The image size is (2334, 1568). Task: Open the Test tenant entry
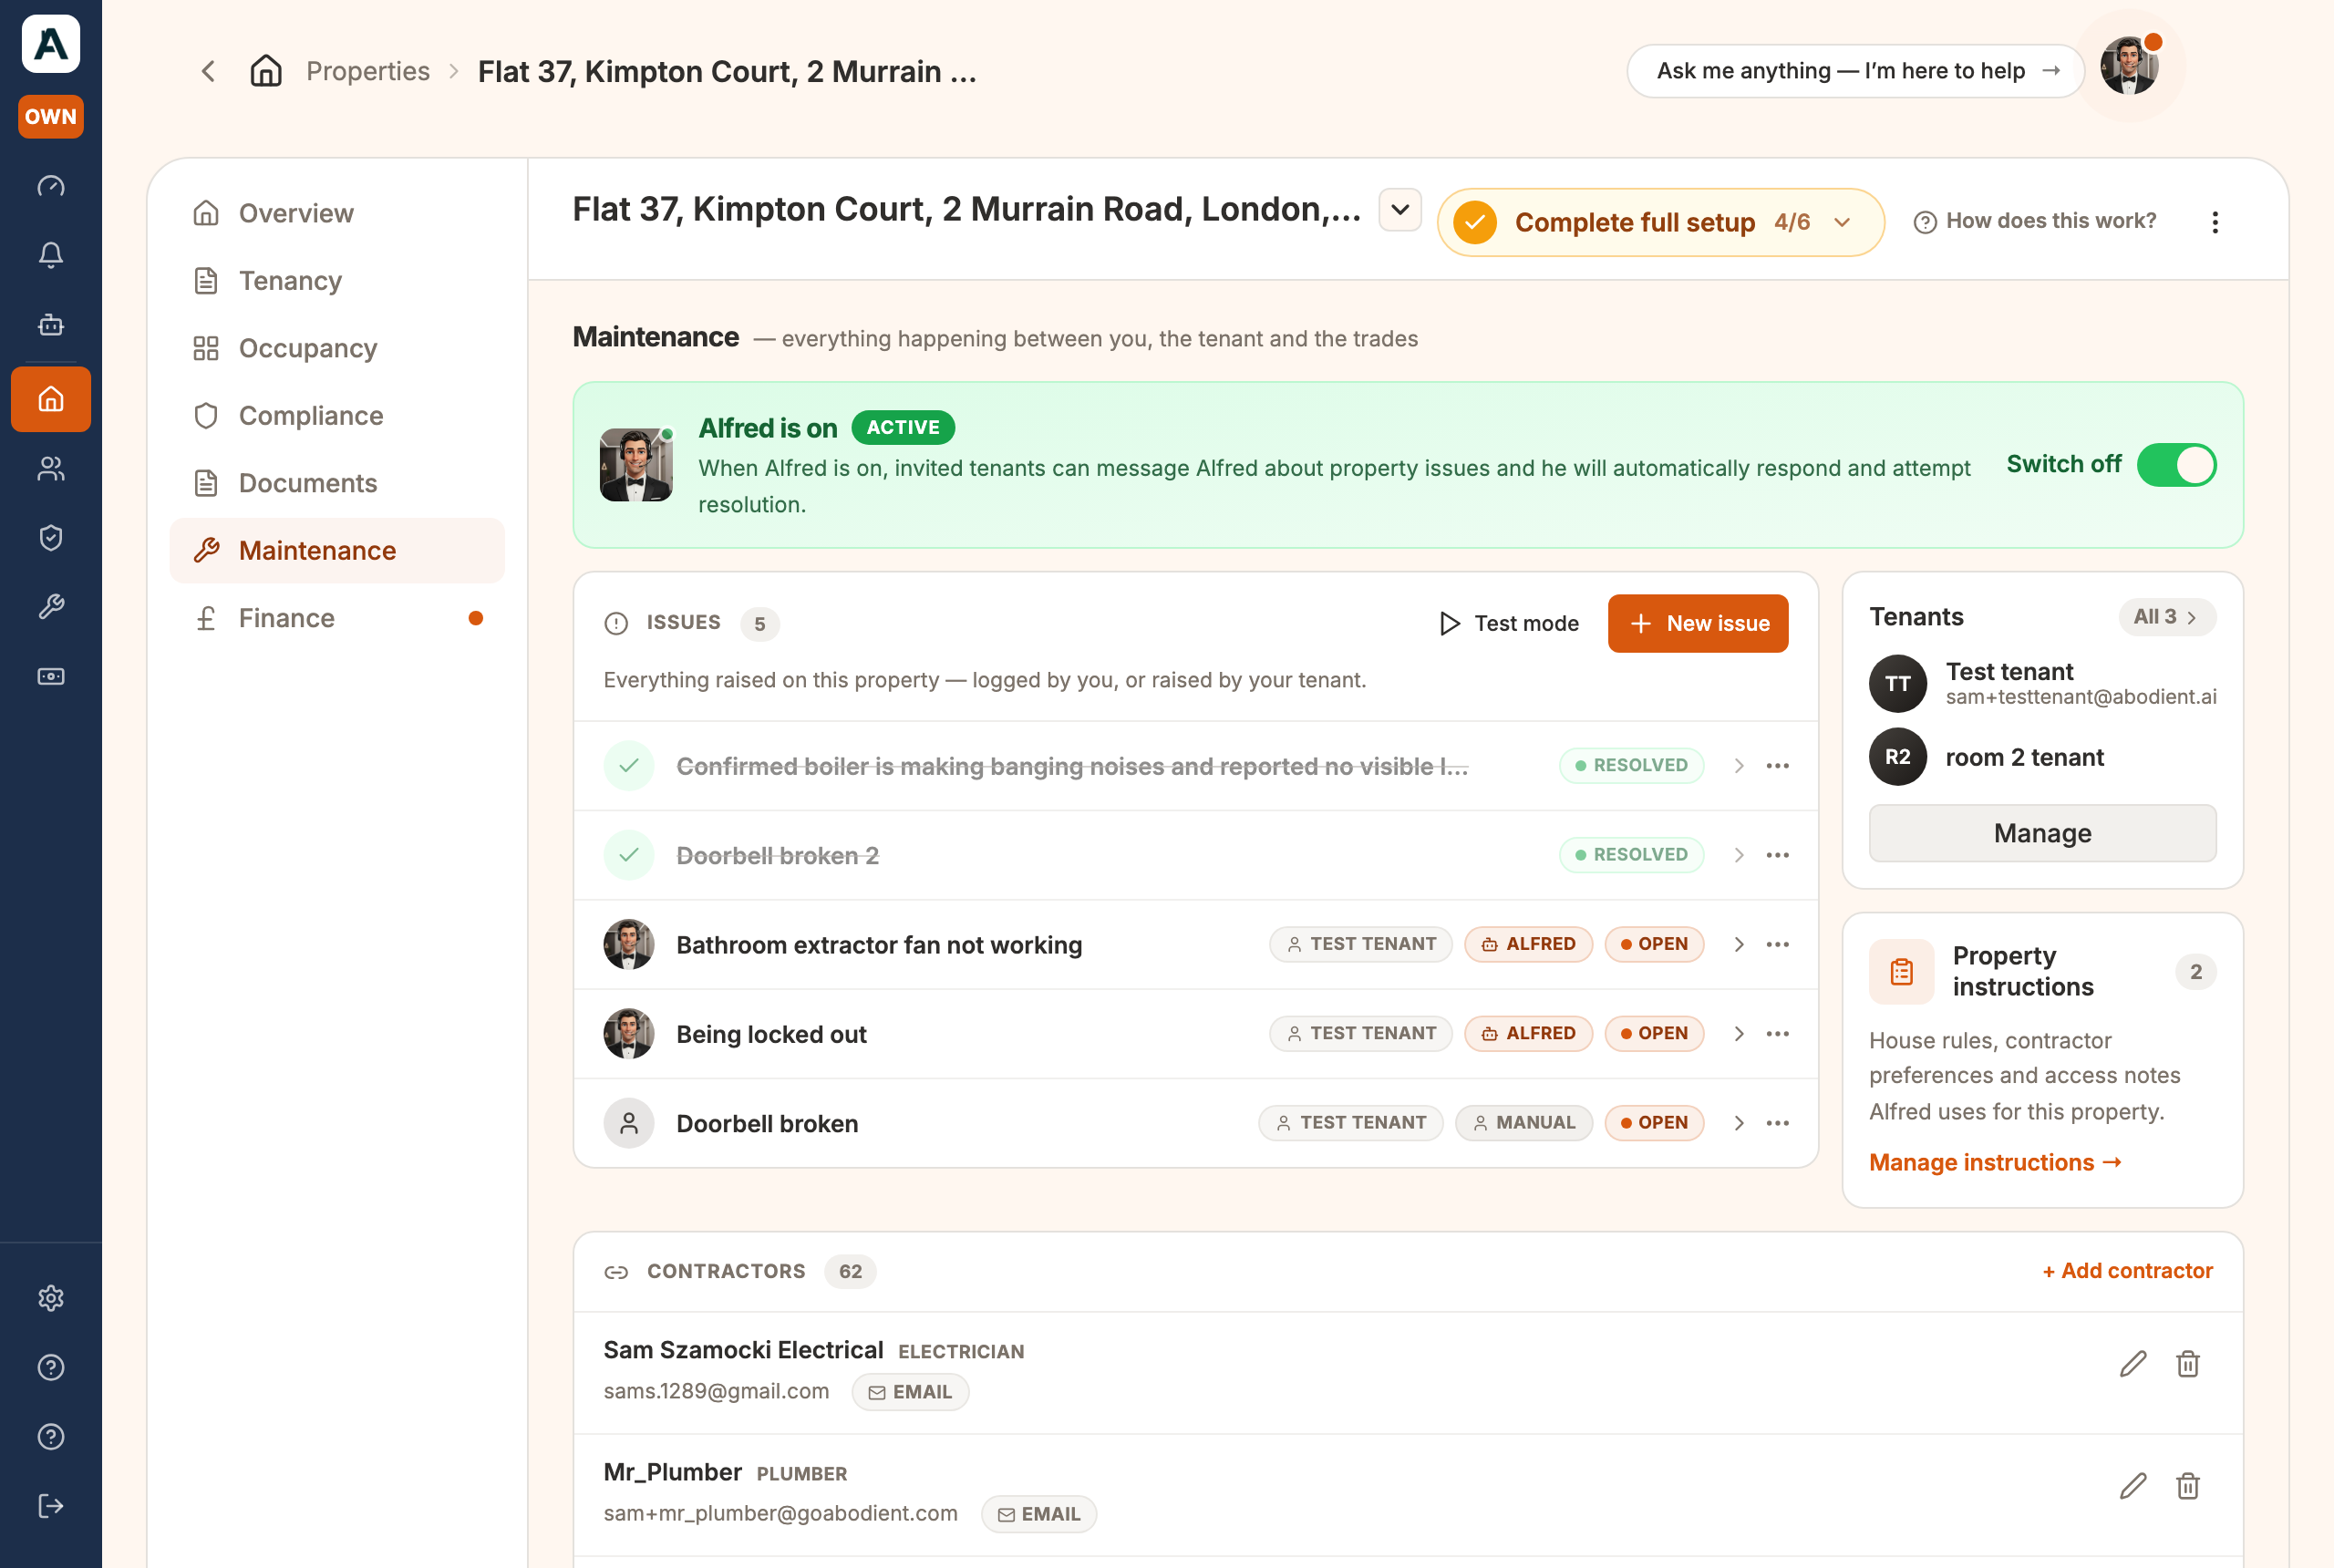coord(2041,684)
